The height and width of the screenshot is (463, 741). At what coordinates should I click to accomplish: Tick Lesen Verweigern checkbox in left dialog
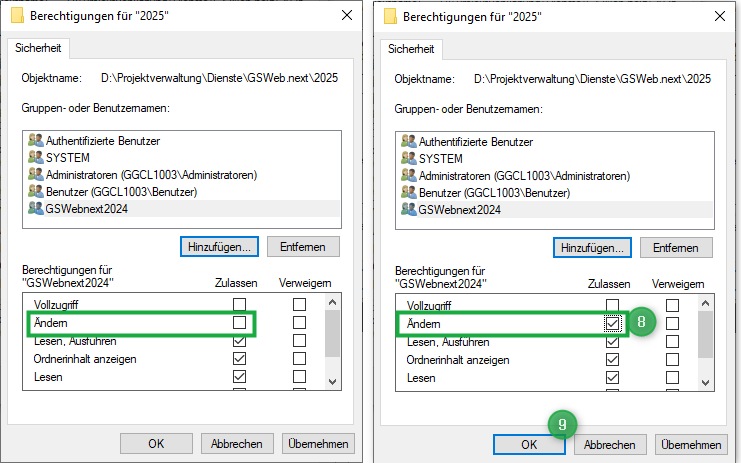[x=299, y=377]
